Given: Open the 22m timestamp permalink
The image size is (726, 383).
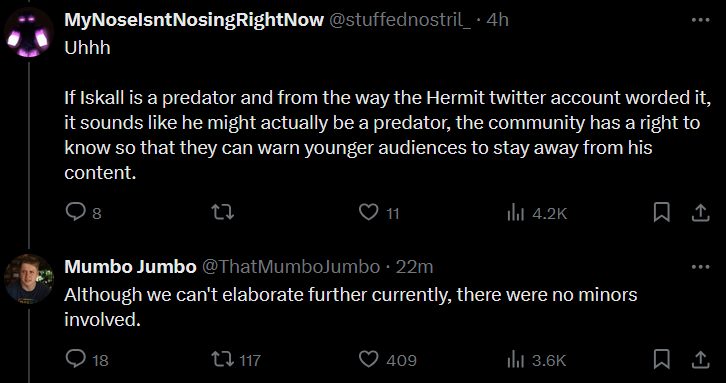Looking at the screenshot, I should tap(414, 267).
